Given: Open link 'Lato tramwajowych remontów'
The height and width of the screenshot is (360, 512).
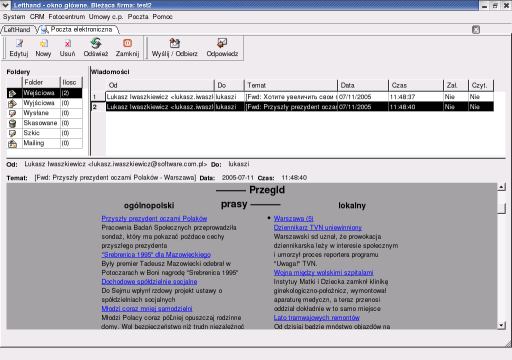Looking at the screenshot, I should click(317, 318).
